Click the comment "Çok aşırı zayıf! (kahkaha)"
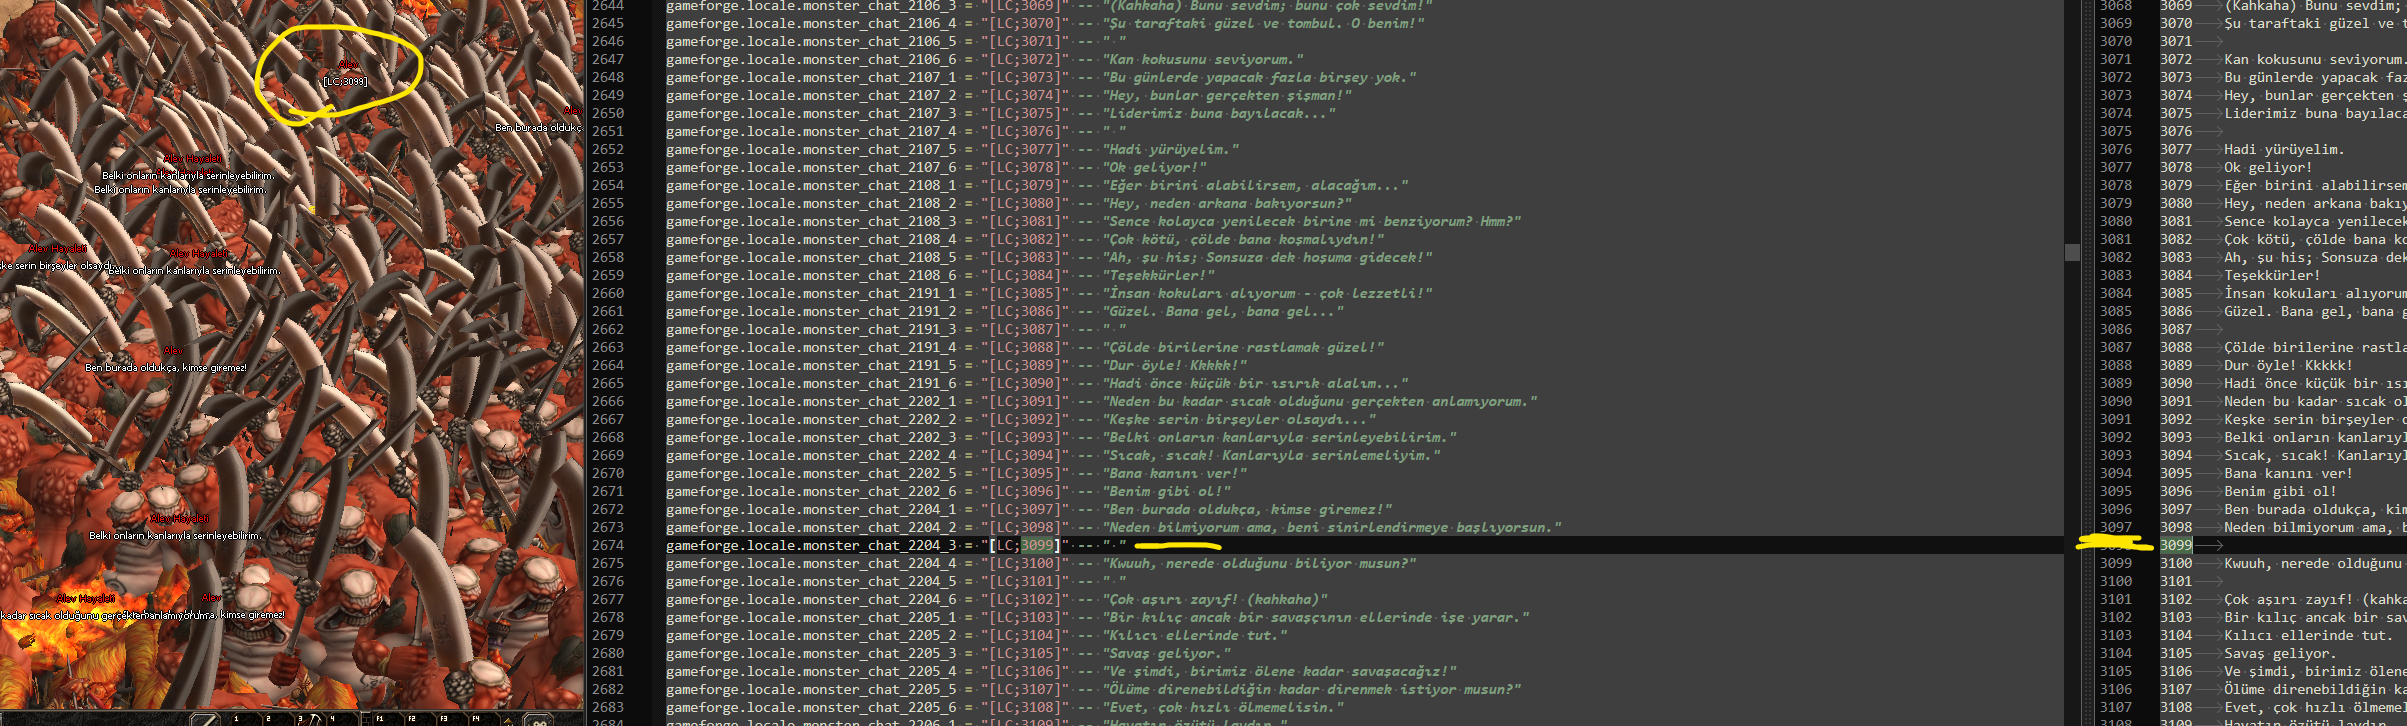Image resolution: width=2407 pixels, height=726 pixels. pos(1216,599)
